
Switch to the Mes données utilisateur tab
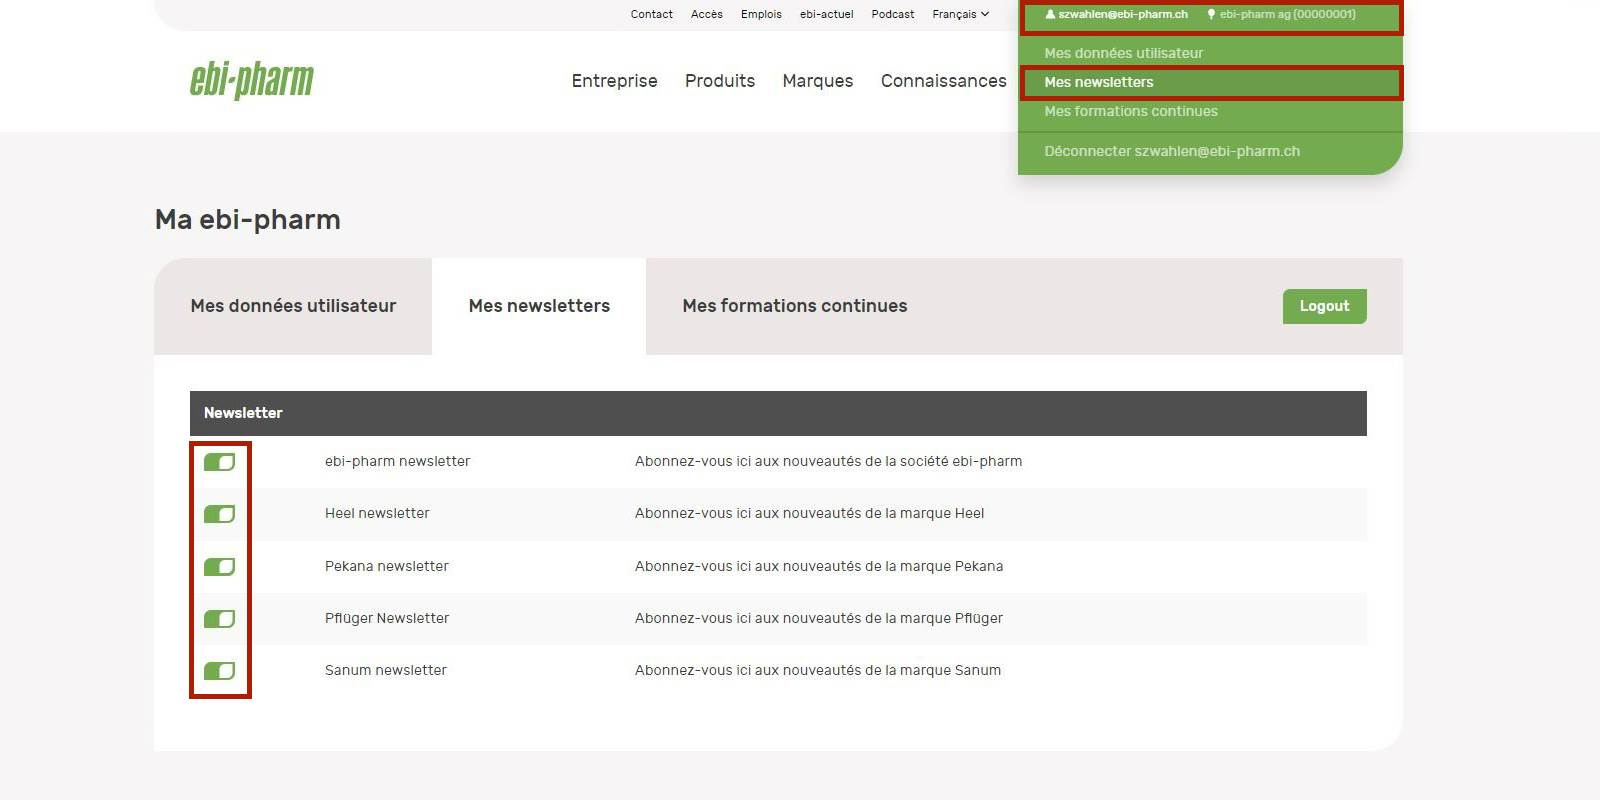293,306
